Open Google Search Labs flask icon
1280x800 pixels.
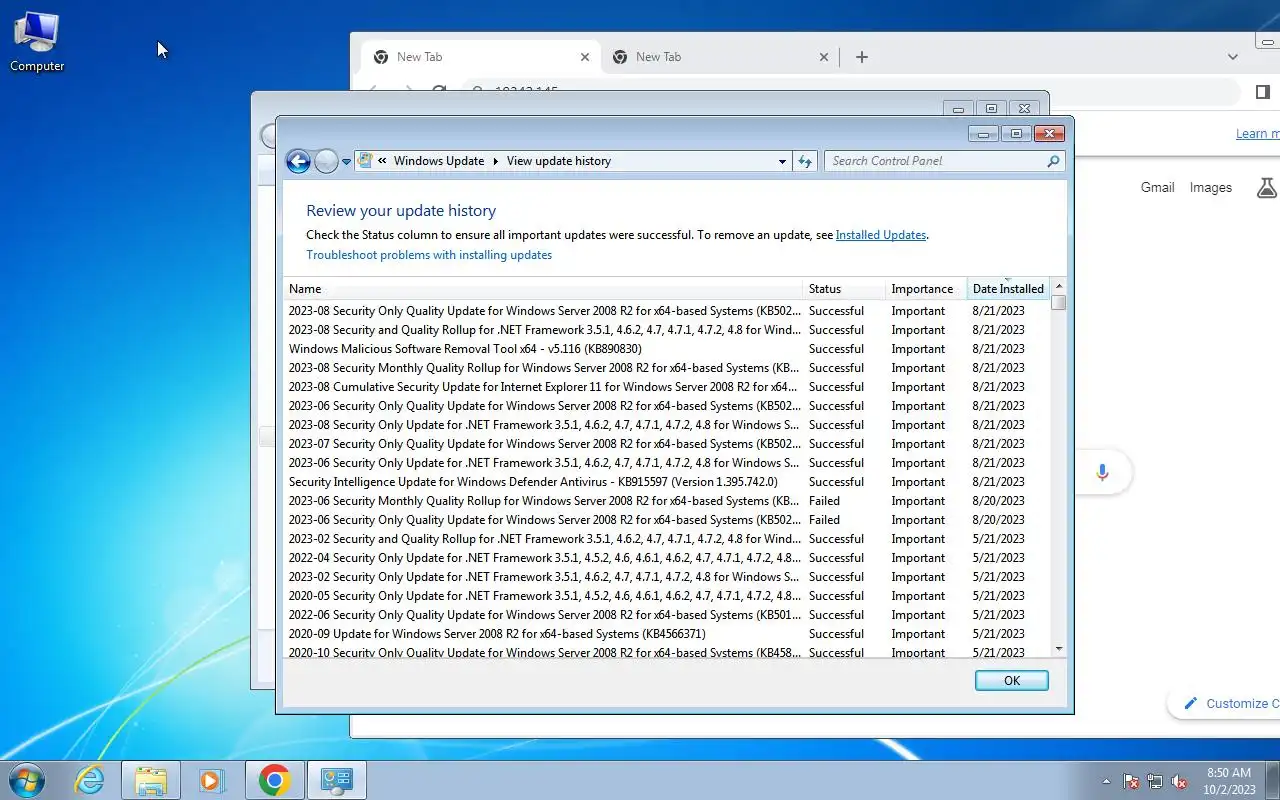click(1266, 187)
